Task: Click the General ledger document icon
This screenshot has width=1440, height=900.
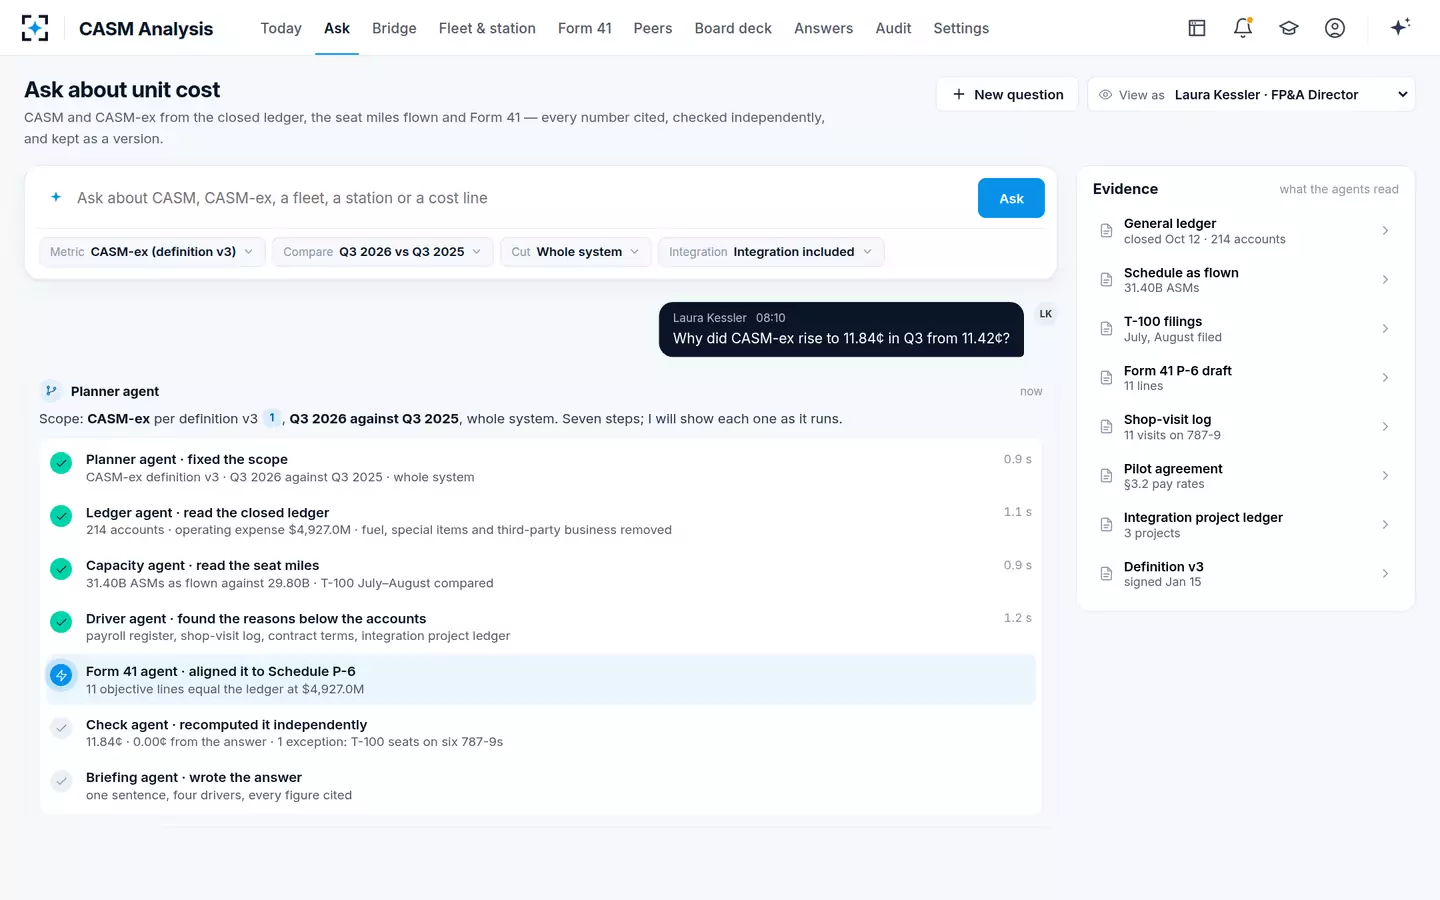Action: [1106, 231]
